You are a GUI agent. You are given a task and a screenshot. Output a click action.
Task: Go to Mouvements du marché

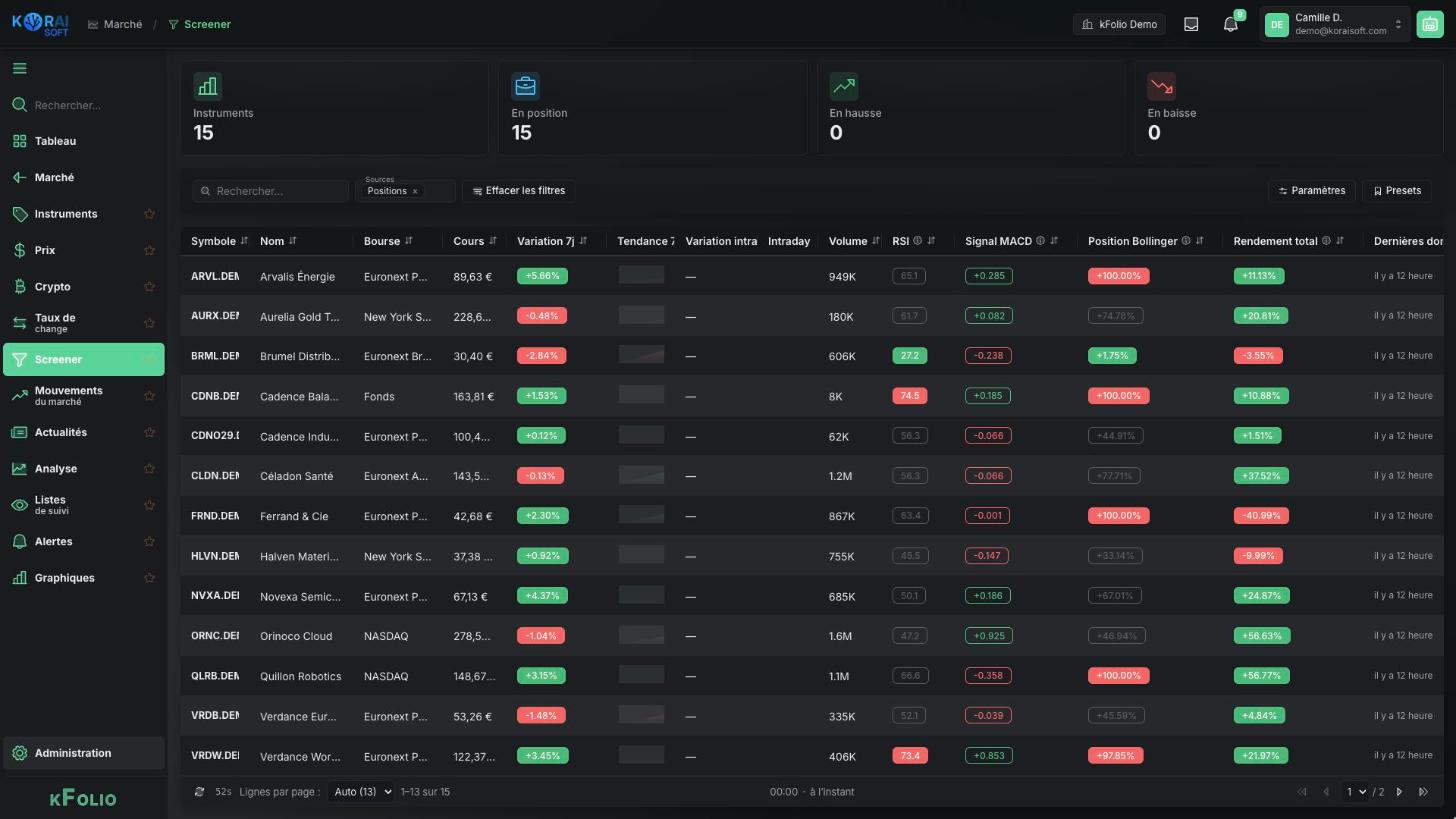pos(84,396)
